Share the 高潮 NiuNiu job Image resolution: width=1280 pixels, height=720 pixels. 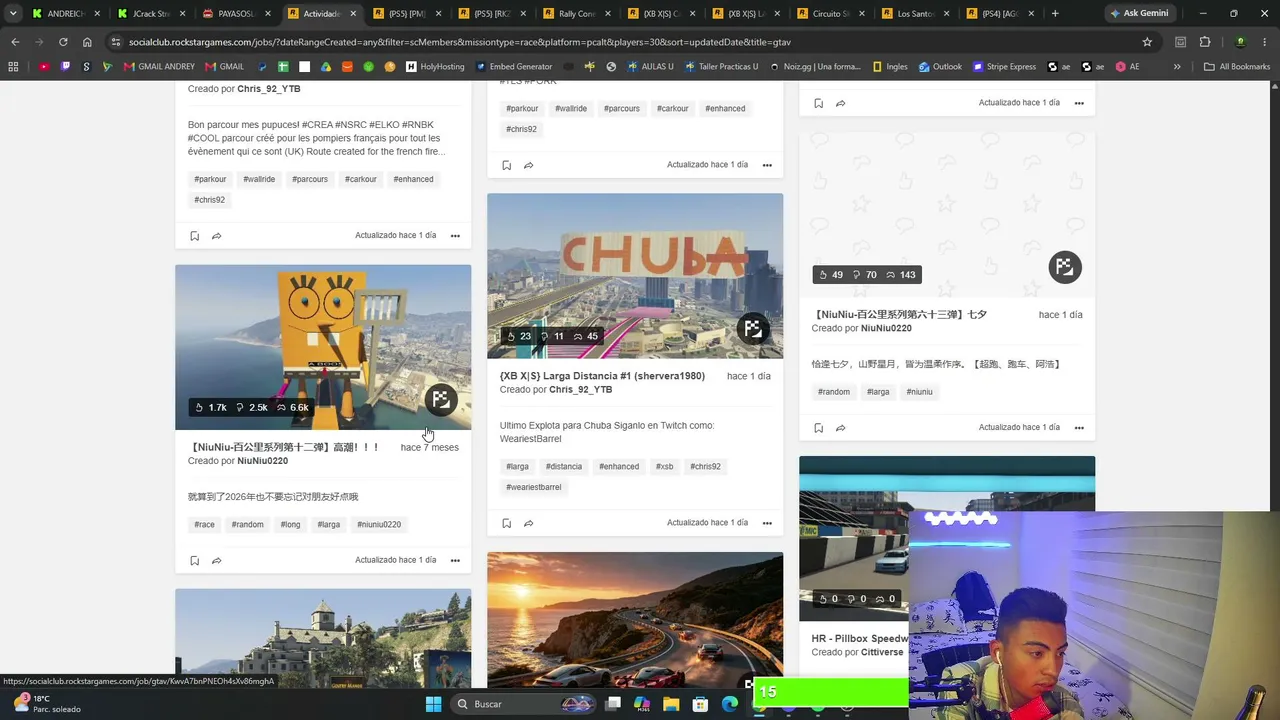tap(216, 561)
